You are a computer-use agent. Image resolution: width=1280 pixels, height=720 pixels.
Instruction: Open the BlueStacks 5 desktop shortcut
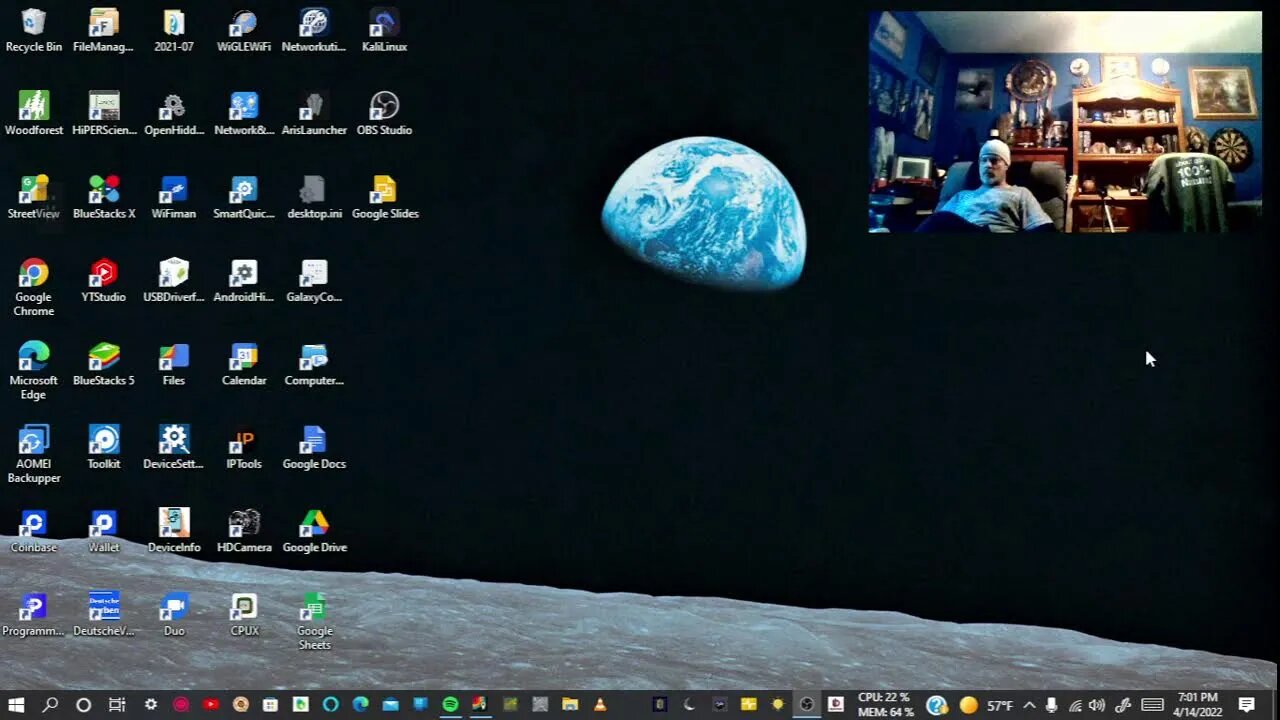[x=104, y=364]
